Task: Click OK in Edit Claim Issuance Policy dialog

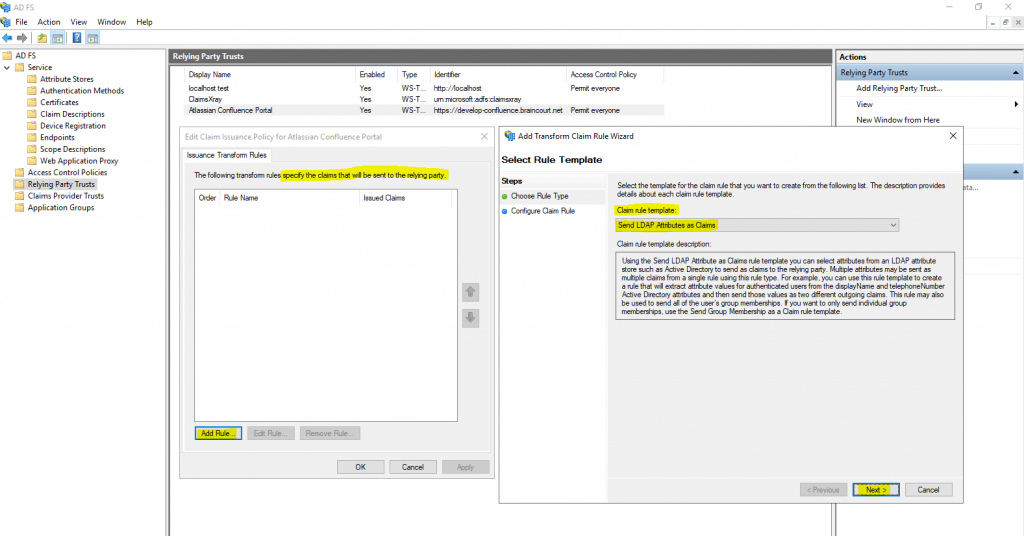Action: [360, 467]
